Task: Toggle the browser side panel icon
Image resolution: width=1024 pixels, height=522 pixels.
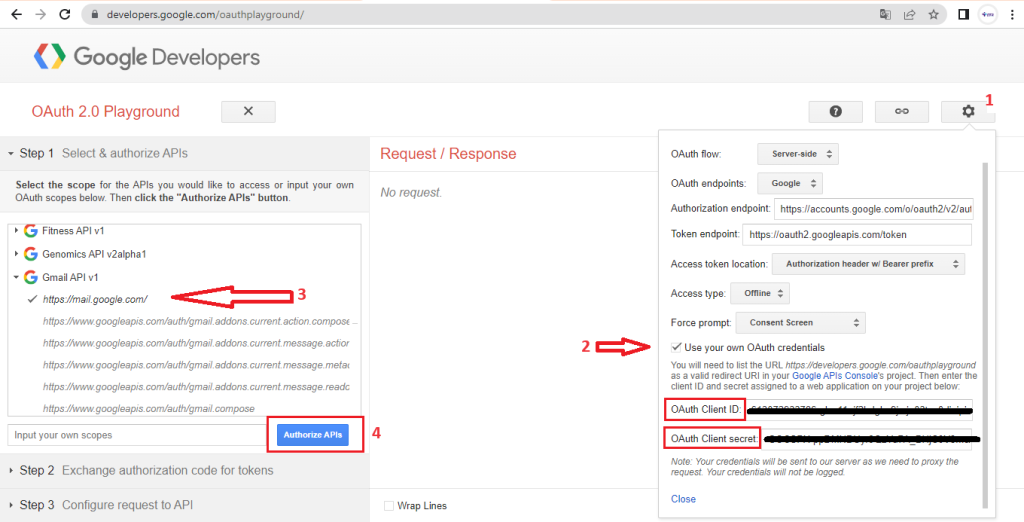Action: pyautogui.click(x=963, y=14)
